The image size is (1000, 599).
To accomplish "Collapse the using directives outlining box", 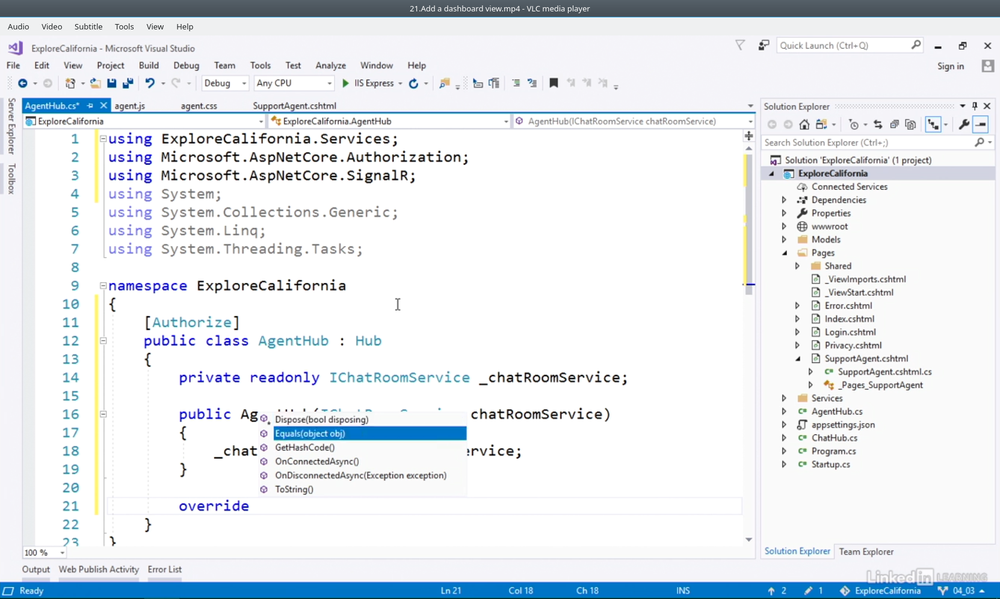I will 103,138.
